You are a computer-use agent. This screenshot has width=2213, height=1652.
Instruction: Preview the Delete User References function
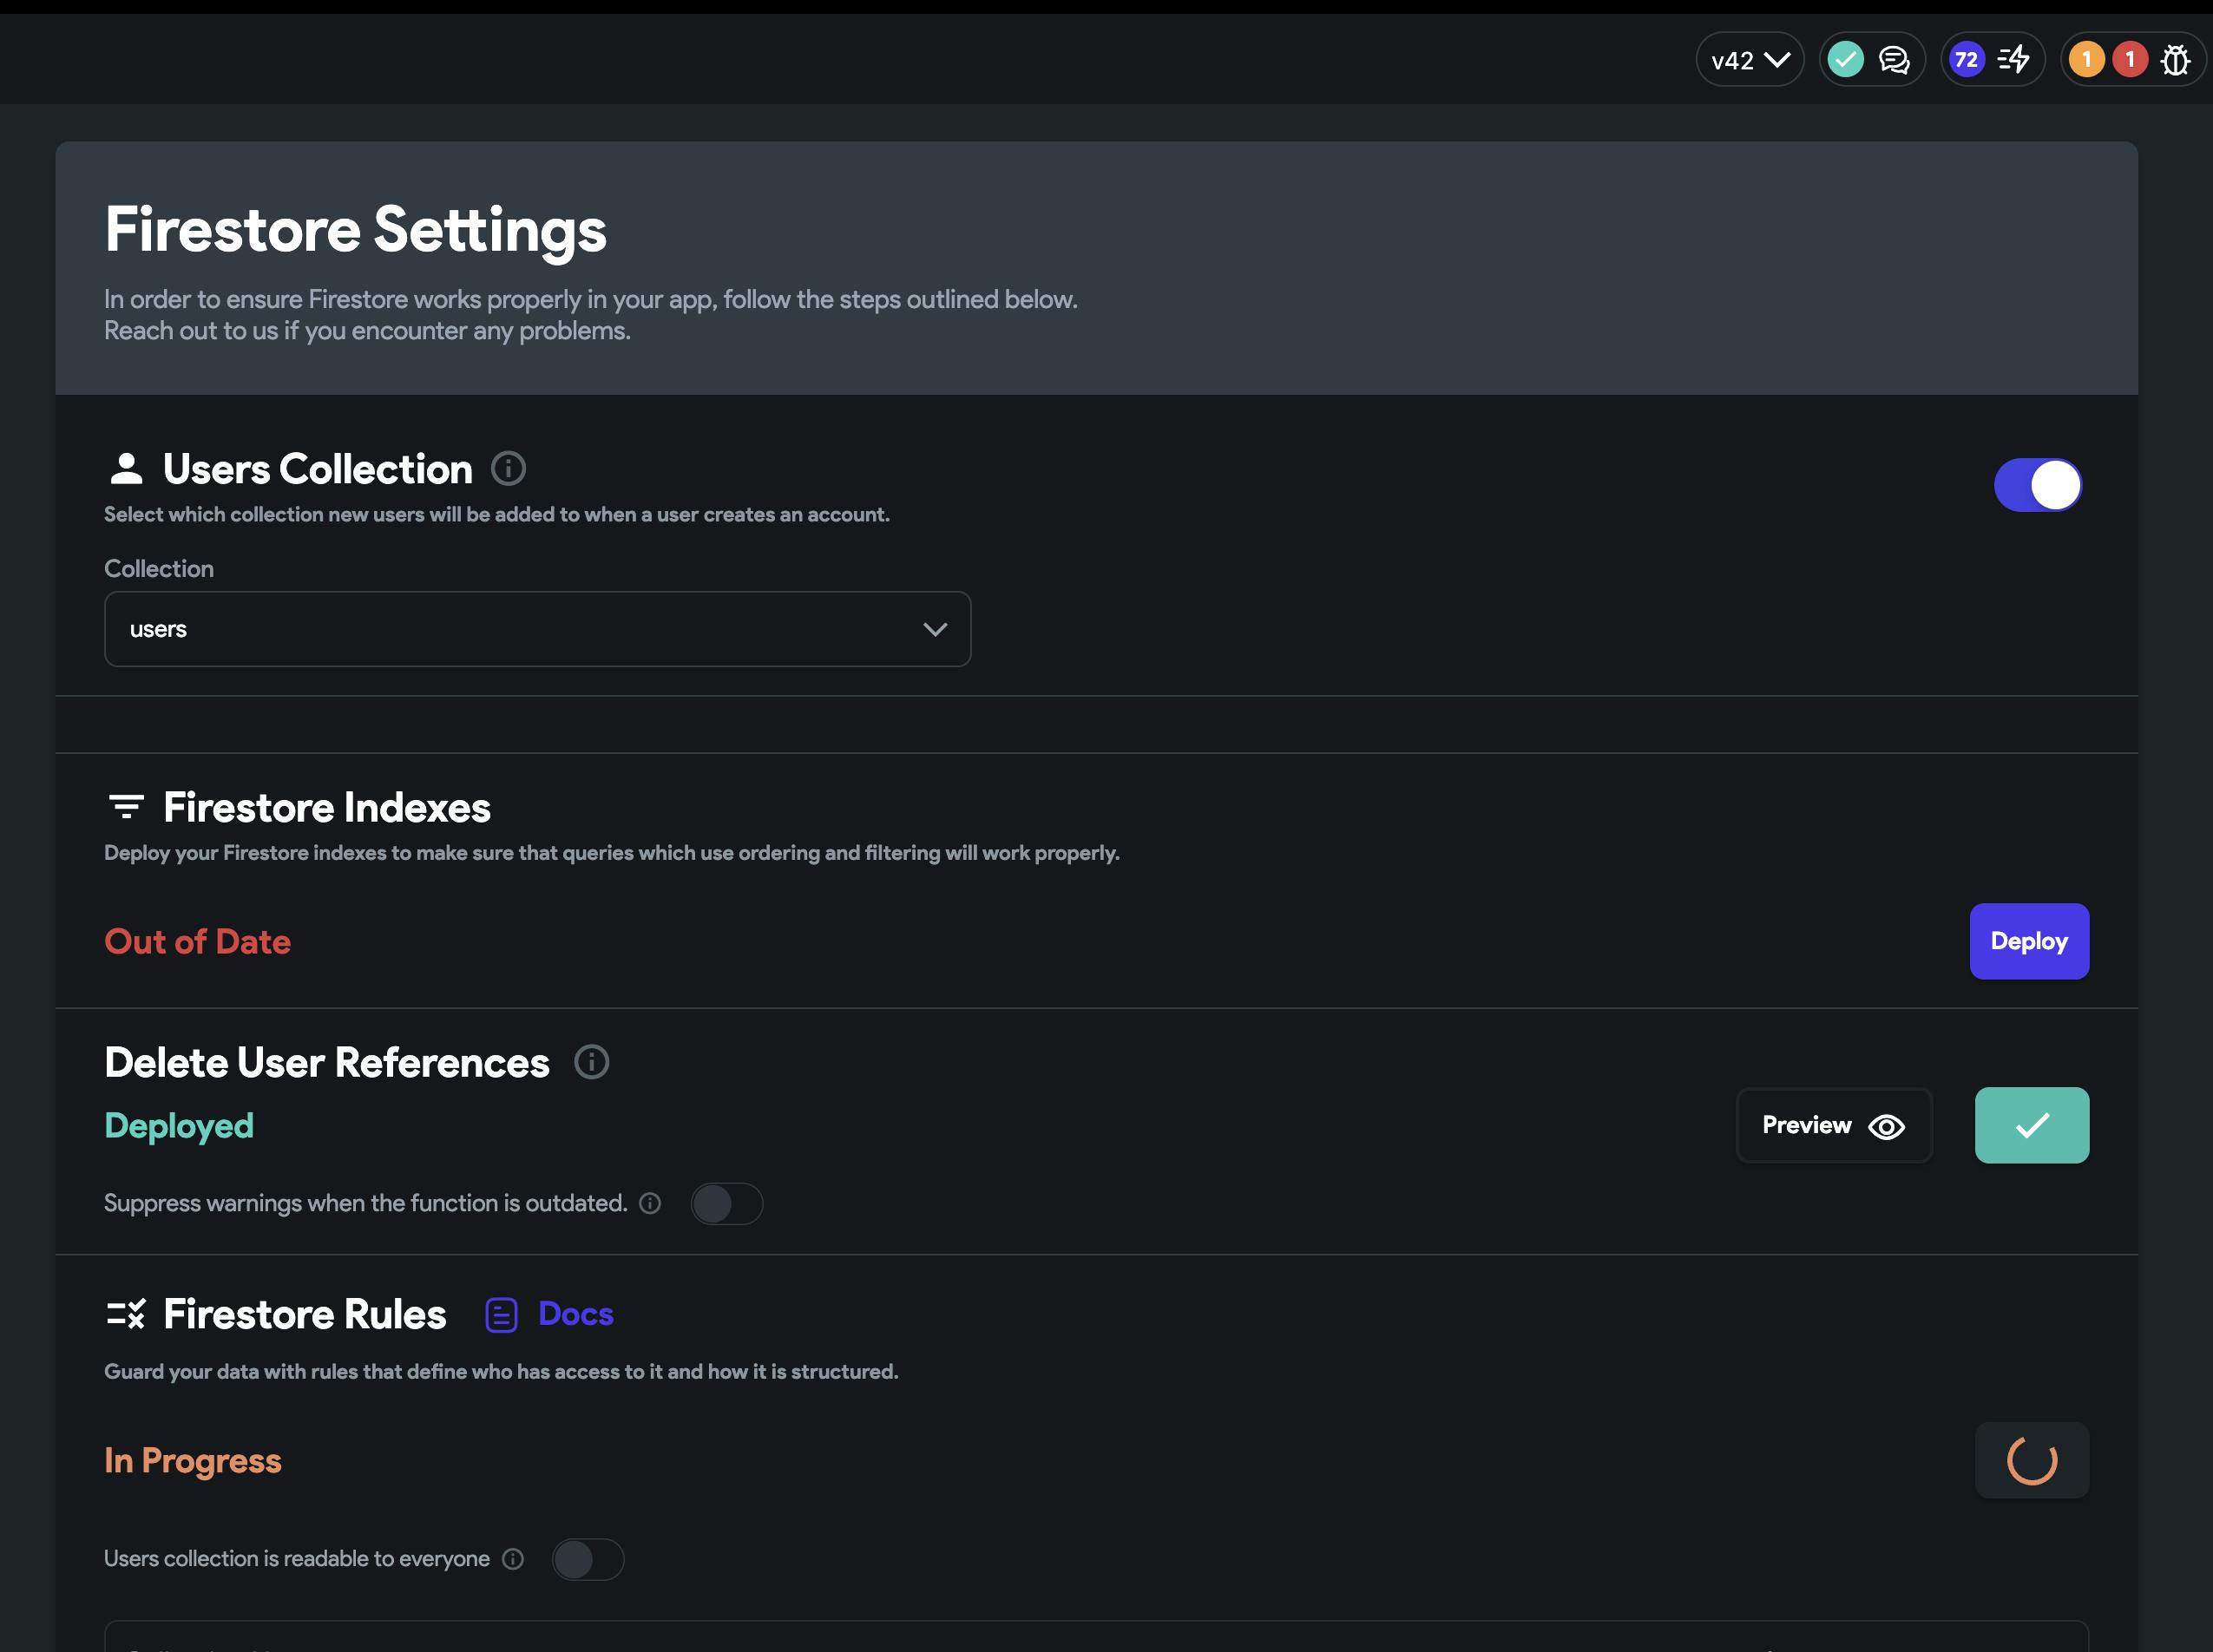pos(1833,1125)
